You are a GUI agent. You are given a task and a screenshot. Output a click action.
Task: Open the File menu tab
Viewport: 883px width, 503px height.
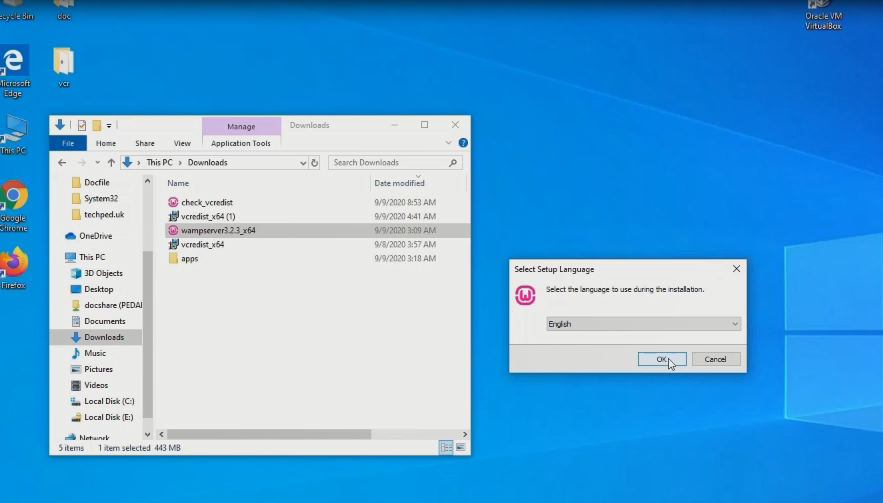click(x=69, y=143)
